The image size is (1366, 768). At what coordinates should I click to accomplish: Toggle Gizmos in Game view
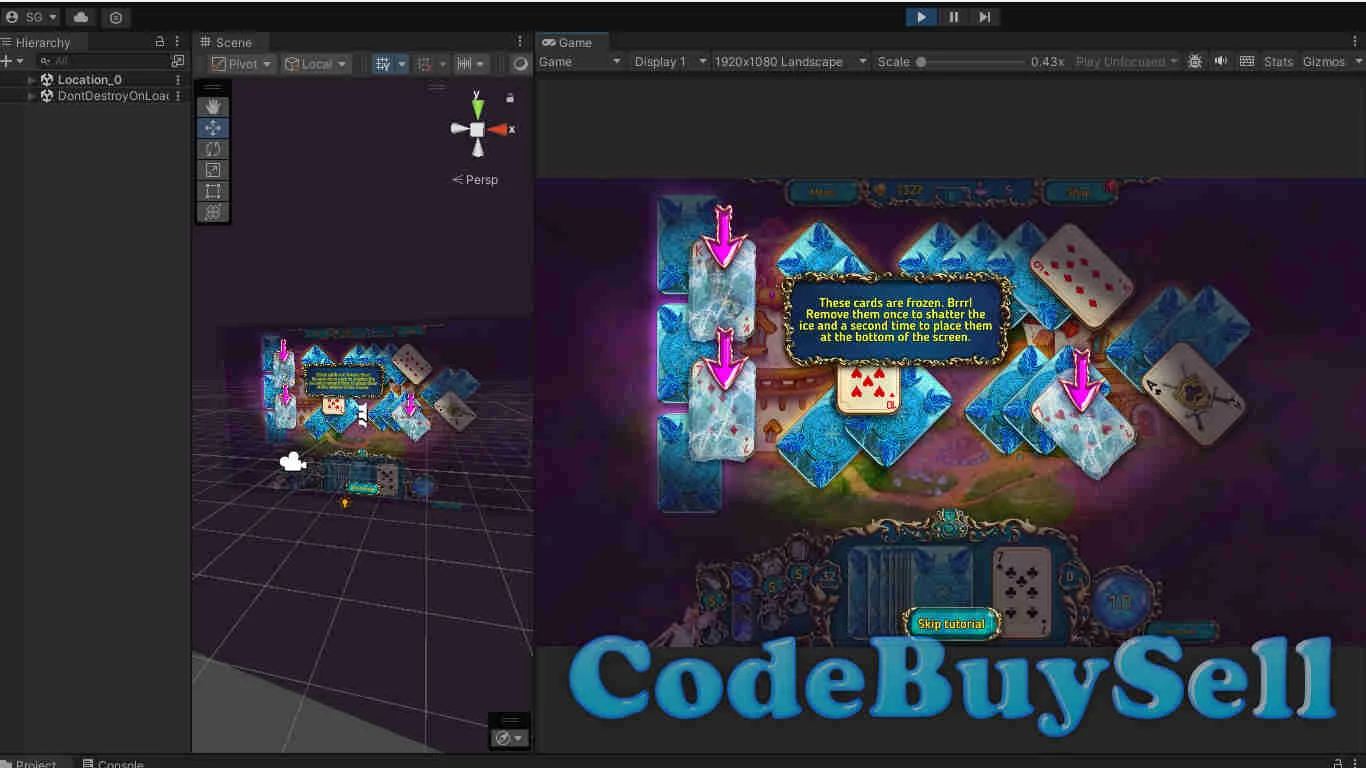point(1324,61)
